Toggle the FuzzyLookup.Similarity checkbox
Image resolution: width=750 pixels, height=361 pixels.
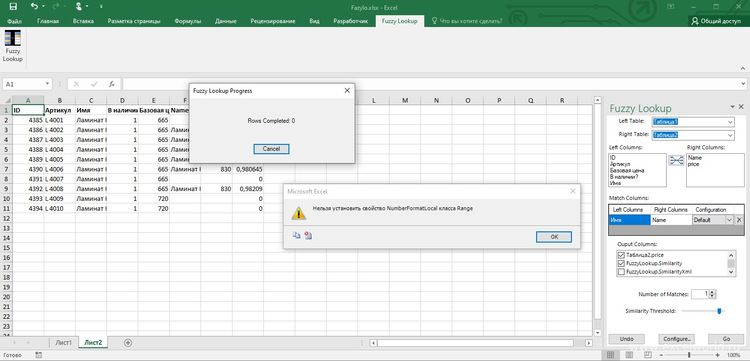(621, 263)
